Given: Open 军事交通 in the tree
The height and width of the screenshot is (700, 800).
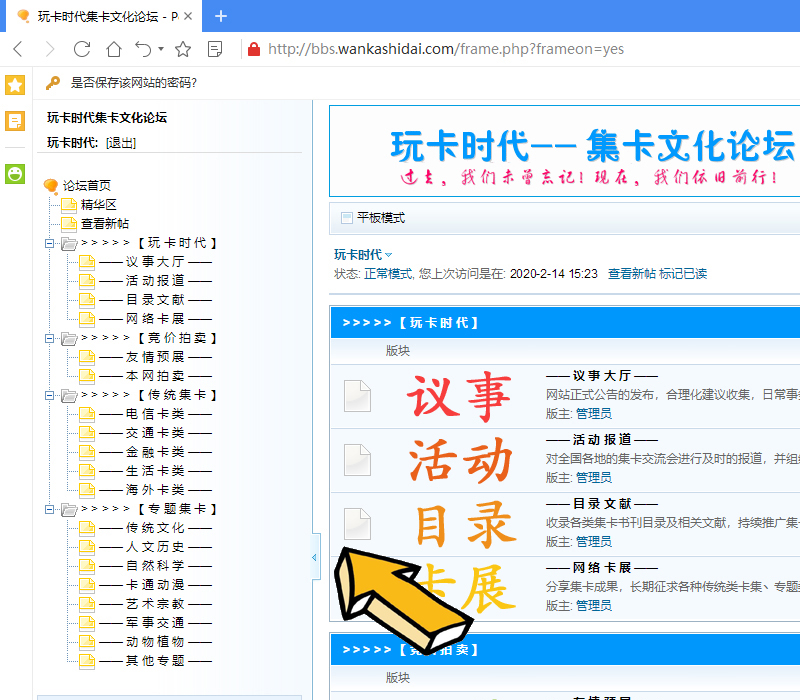Looking at the screenshot, I should (x=155, y=623).
